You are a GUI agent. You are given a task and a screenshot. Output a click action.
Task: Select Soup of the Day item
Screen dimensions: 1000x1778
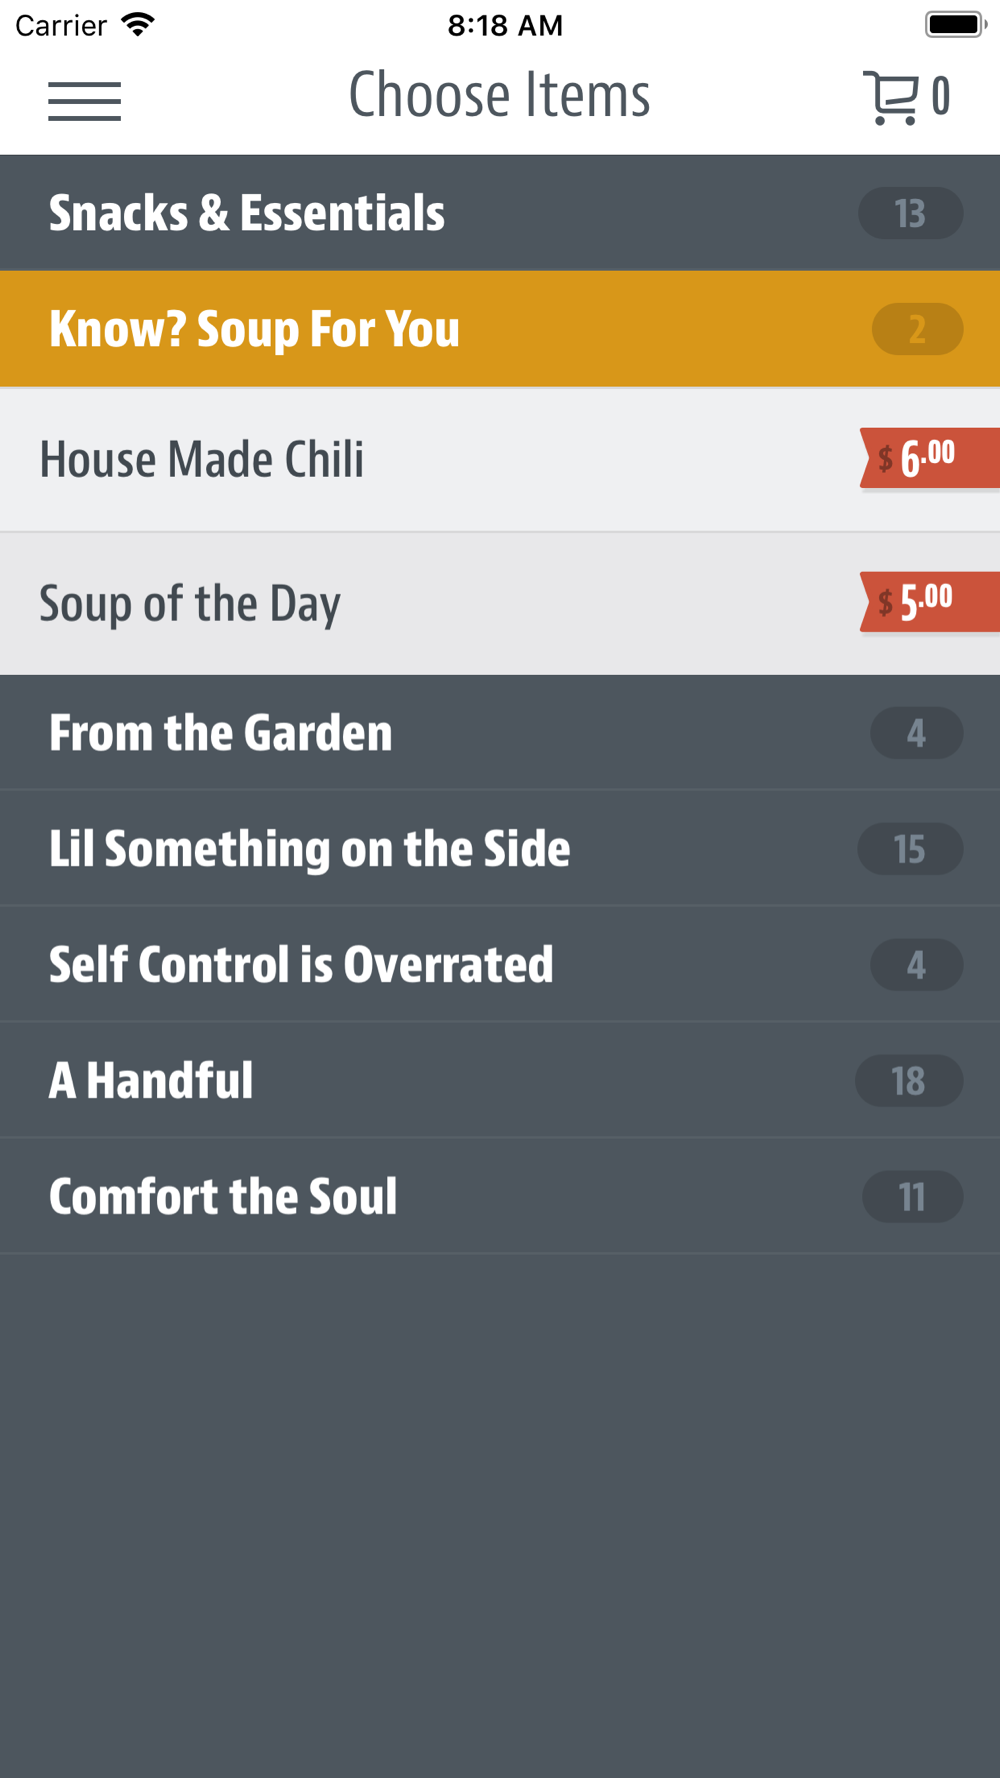(x=500, y=603)
